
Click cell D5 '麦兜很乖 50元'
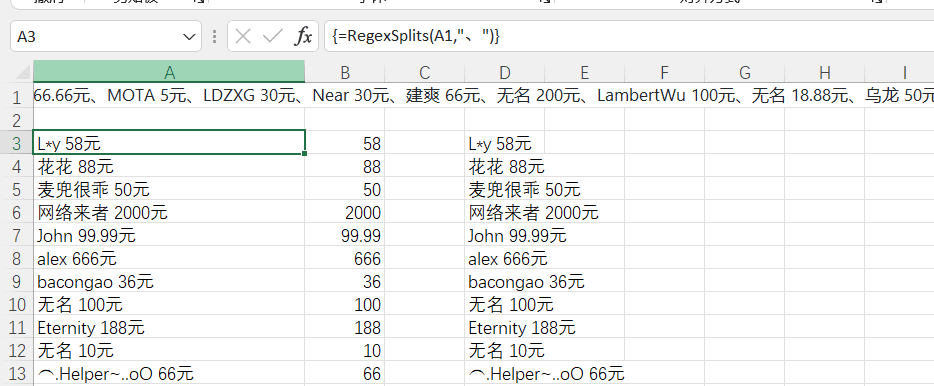click(505, 189)
